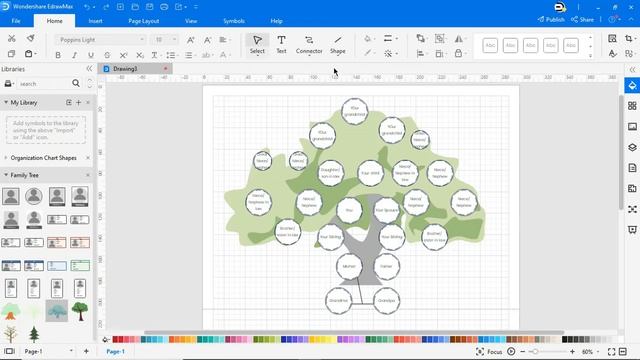Select the Text tool
This screenshot has width=640, height=360.
281,44
